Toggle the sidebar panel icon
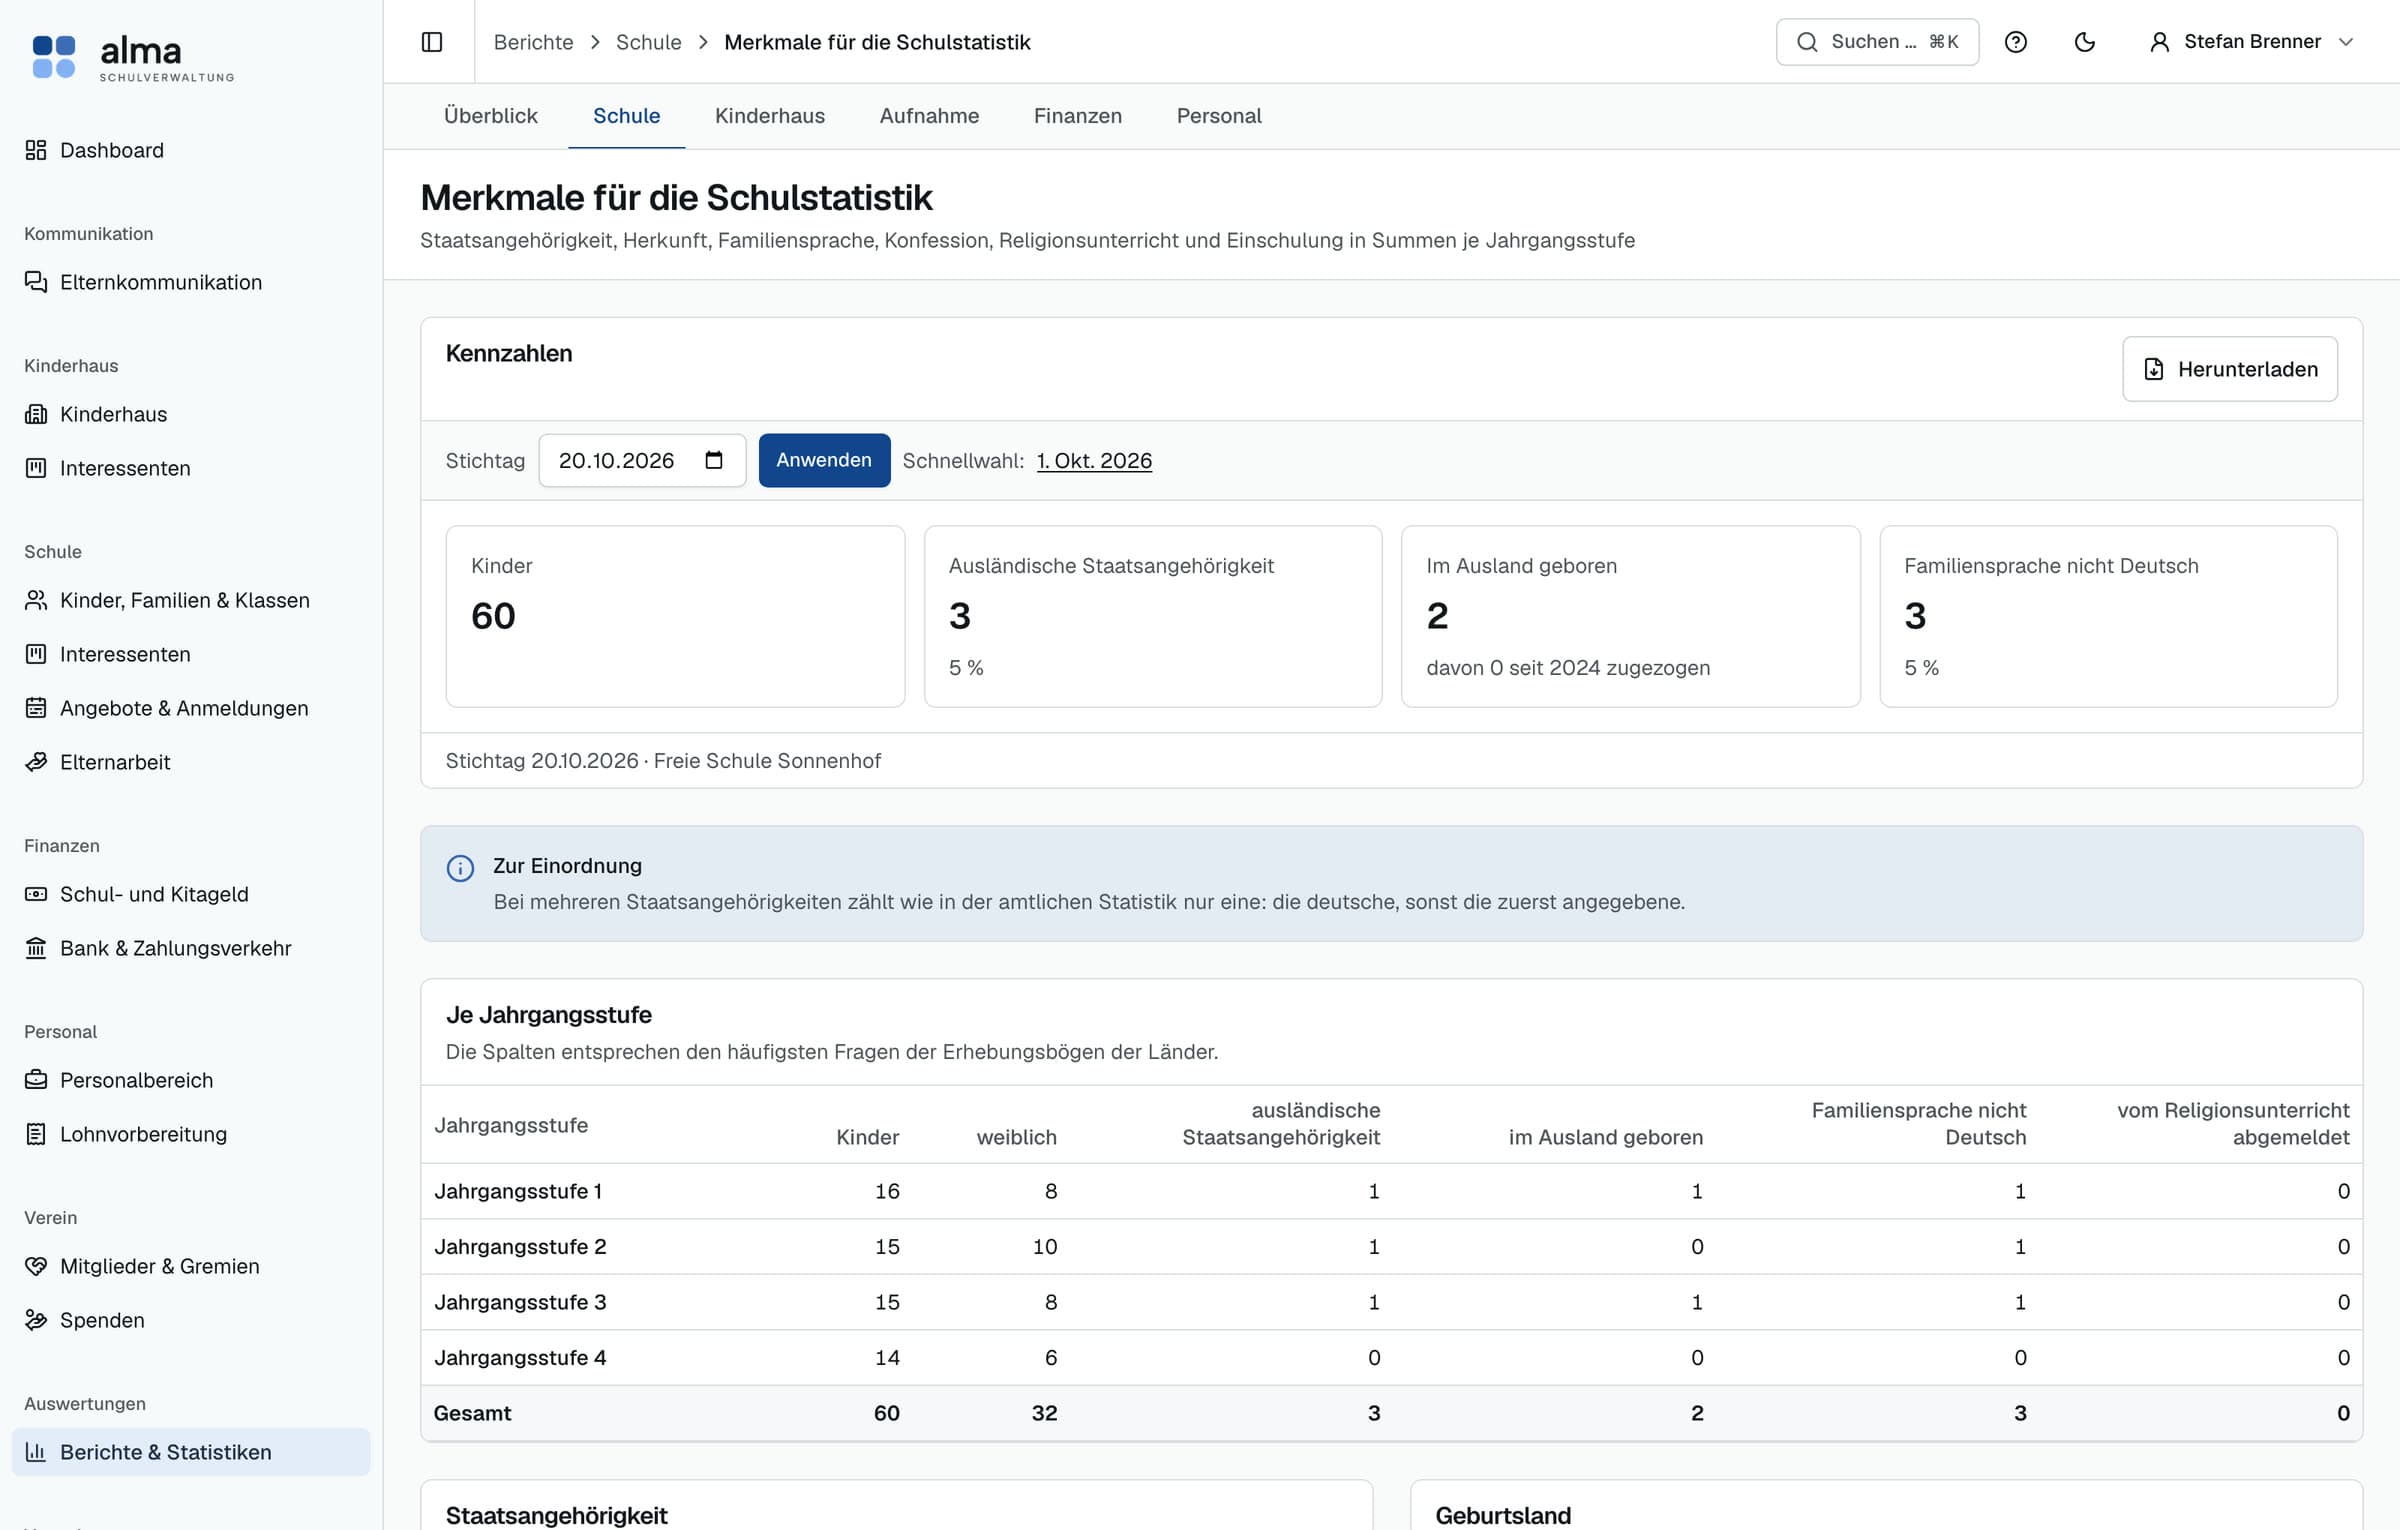 tap(432, 42)
